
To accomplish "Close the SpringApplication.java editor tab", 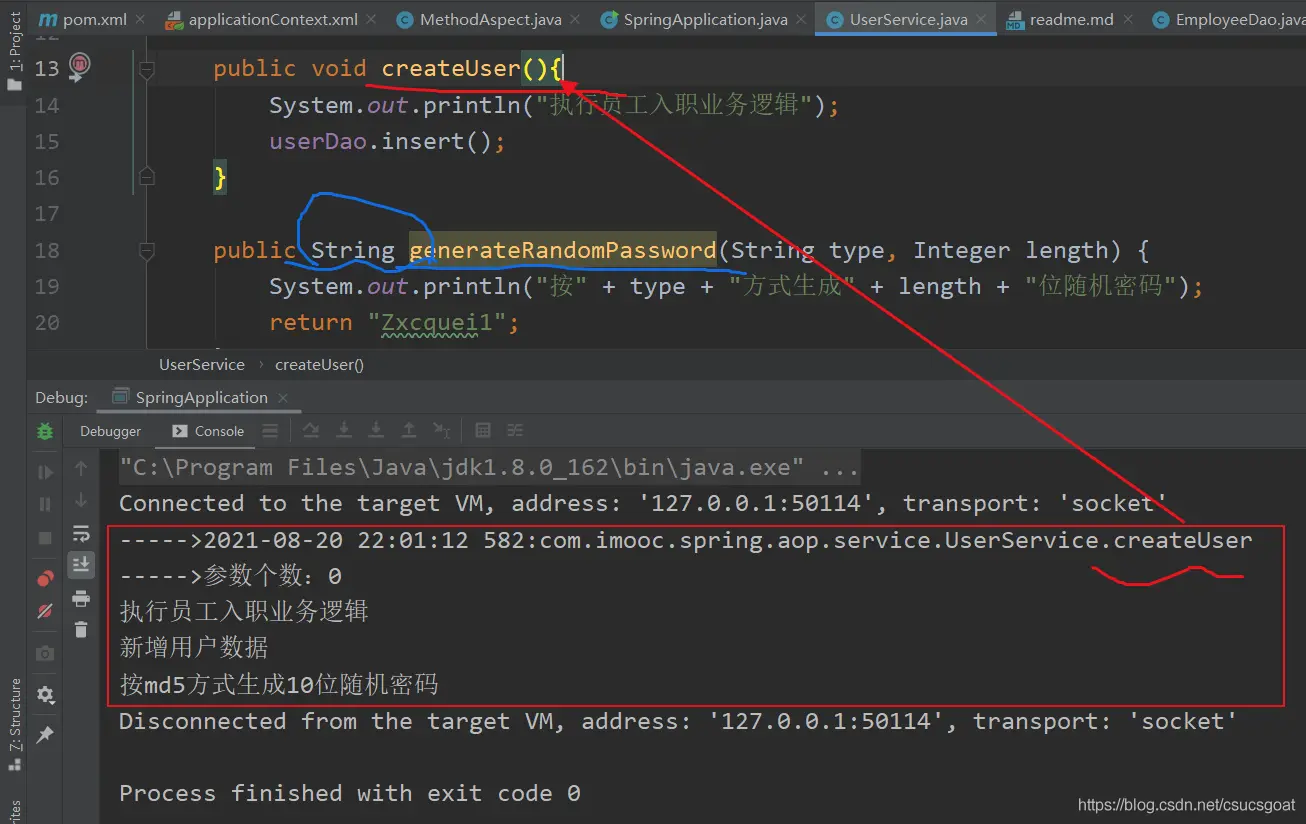I will [802, 20].
